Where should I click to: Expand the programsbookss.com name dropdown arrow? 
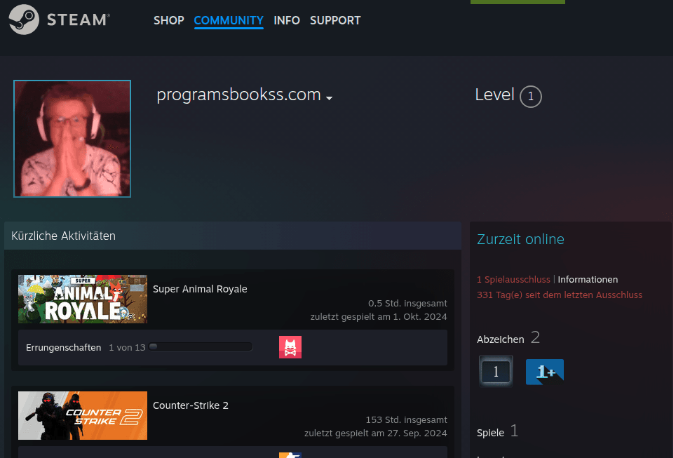coord(329,98)
